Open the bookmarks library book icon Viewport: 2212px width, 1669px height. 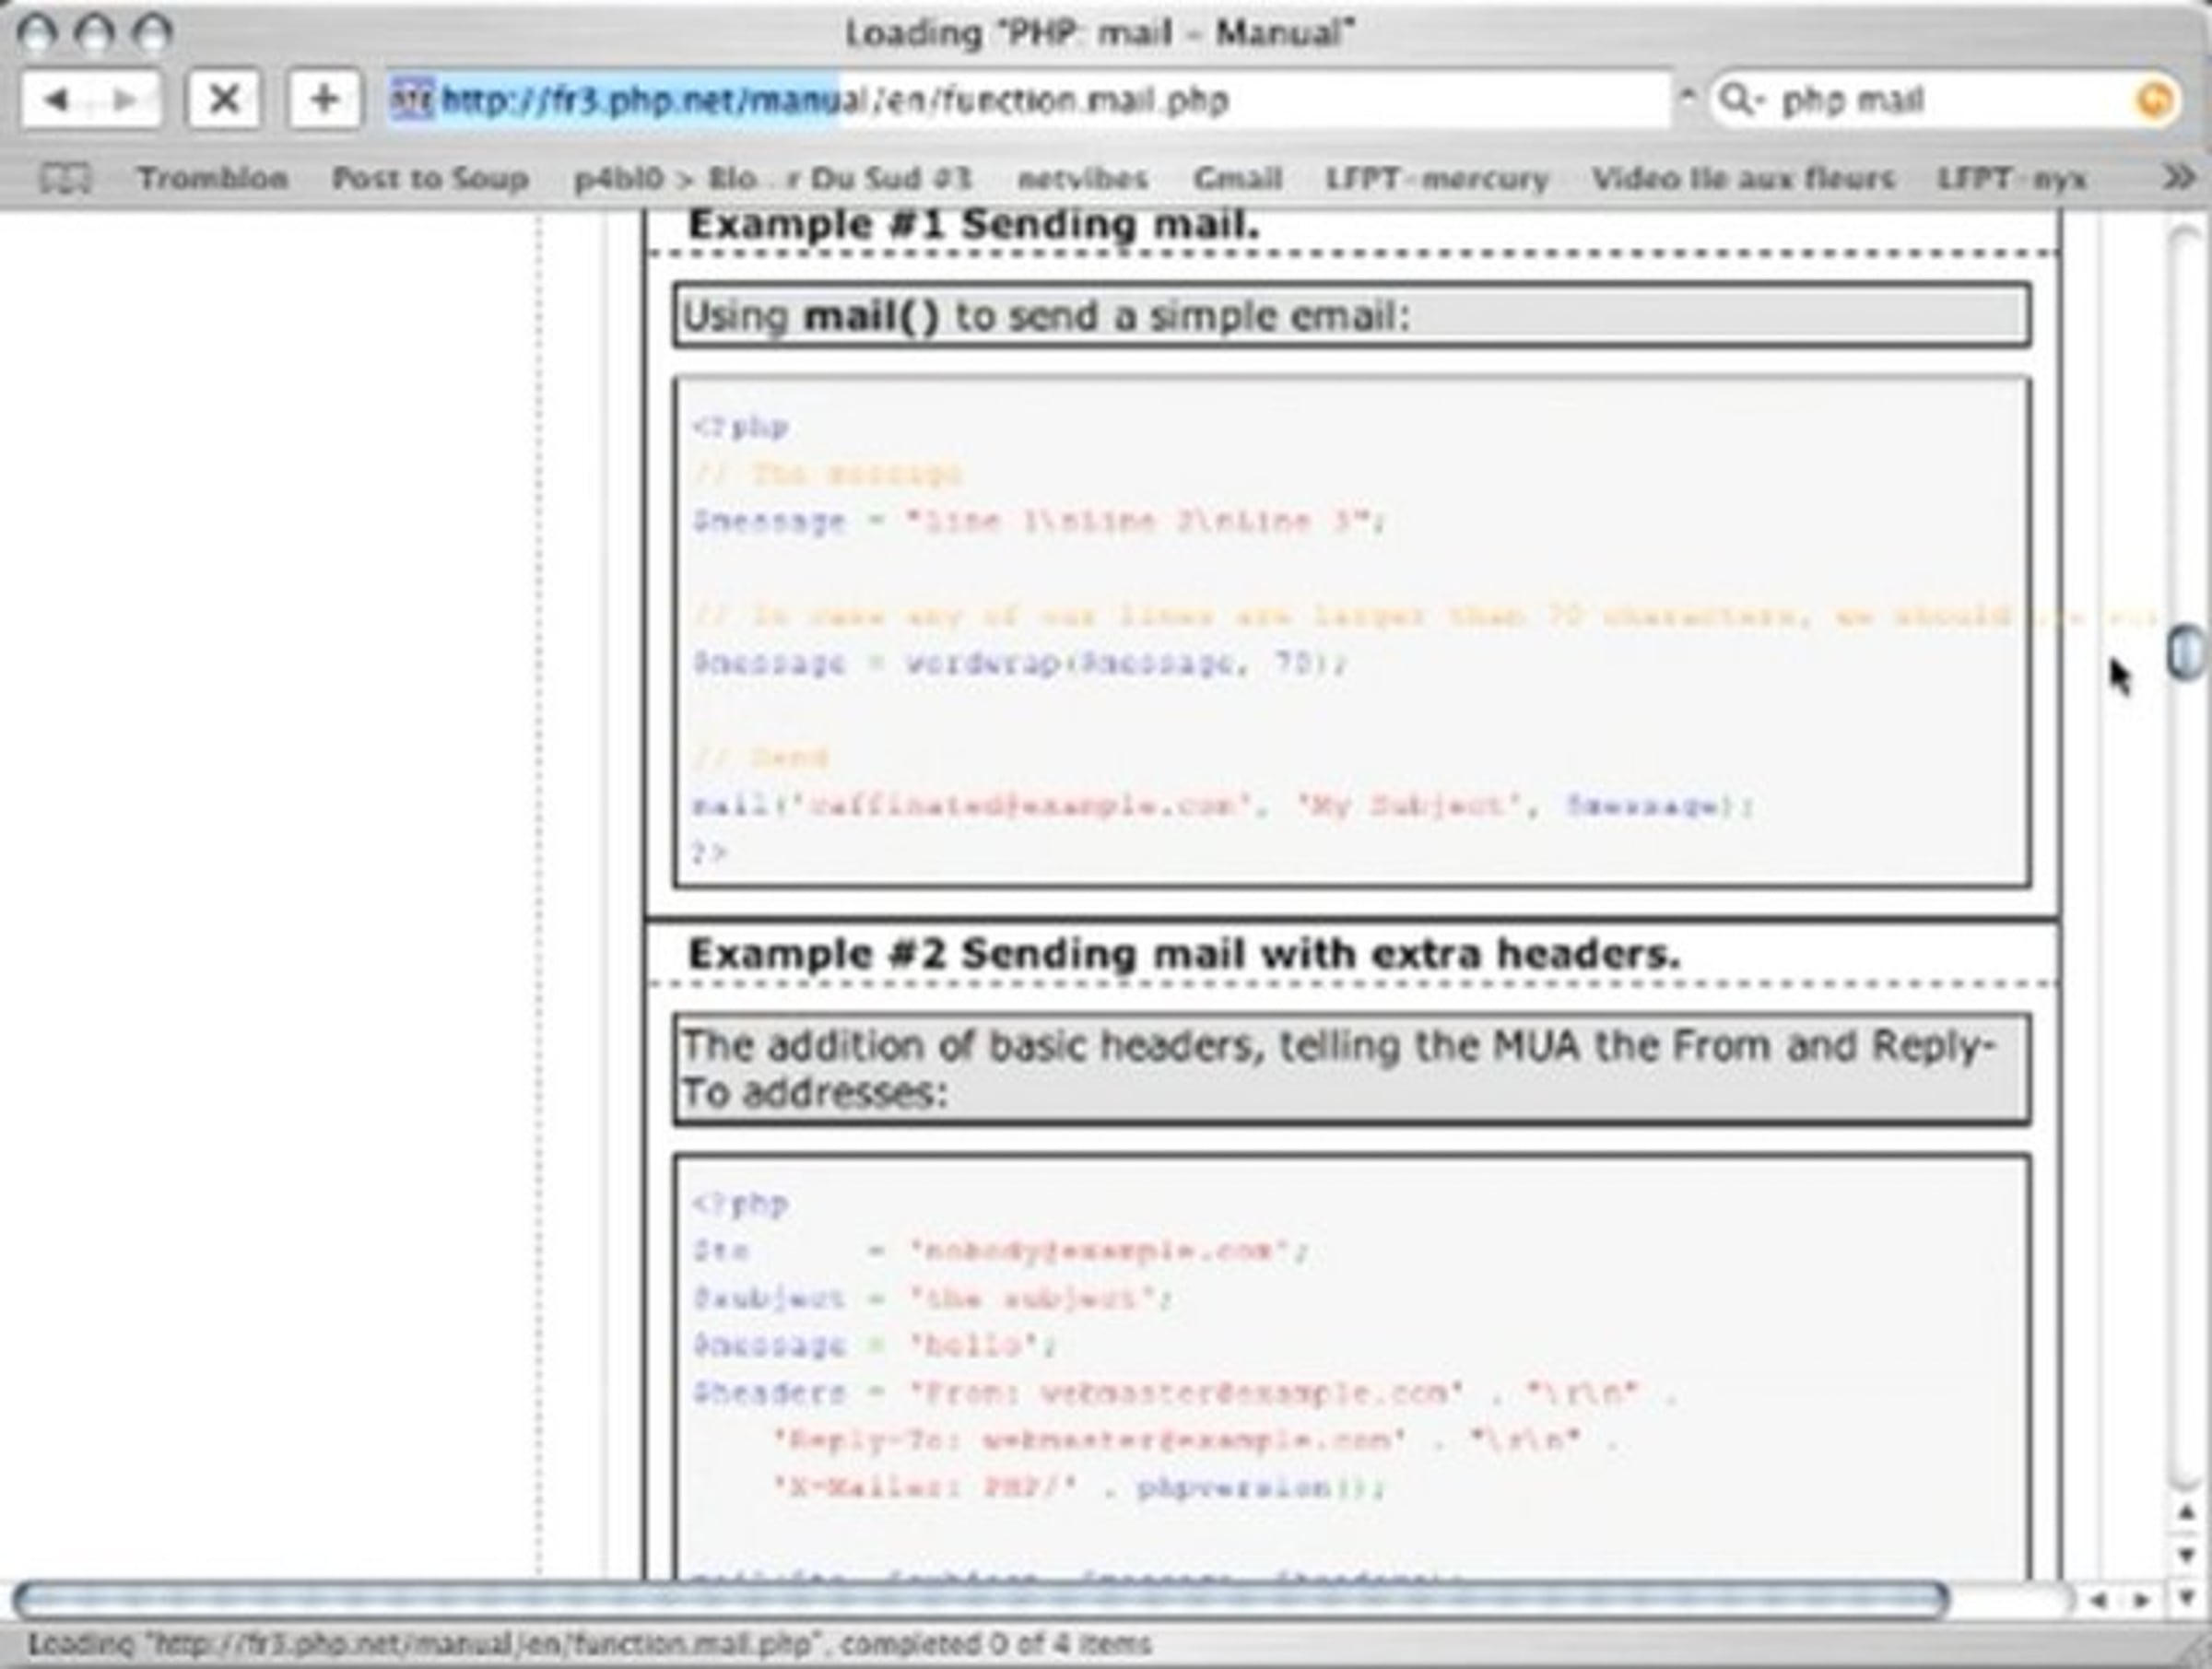point(65,179)
